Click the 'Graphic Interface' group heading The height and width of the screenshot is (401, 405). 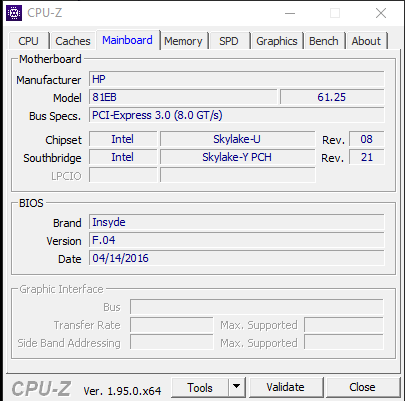[x=61, y=289]
